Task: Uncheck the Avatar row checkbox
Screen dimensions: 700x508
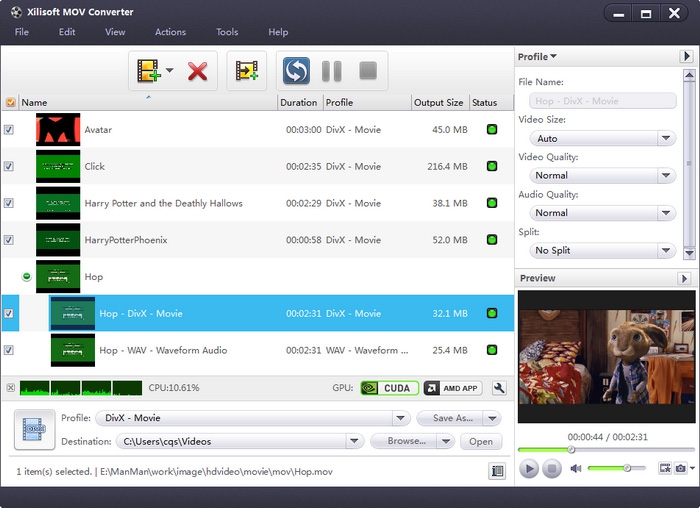Action: pyautogui.click(x=8, y=129)
